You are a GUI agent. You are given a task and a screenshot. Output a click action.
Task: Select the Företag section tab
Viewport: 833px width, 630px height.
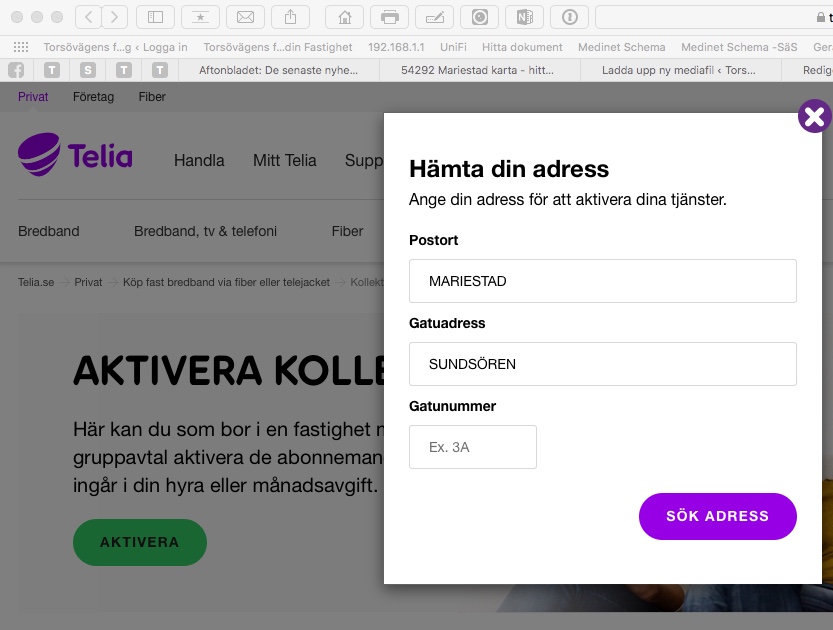coord(94,97)
